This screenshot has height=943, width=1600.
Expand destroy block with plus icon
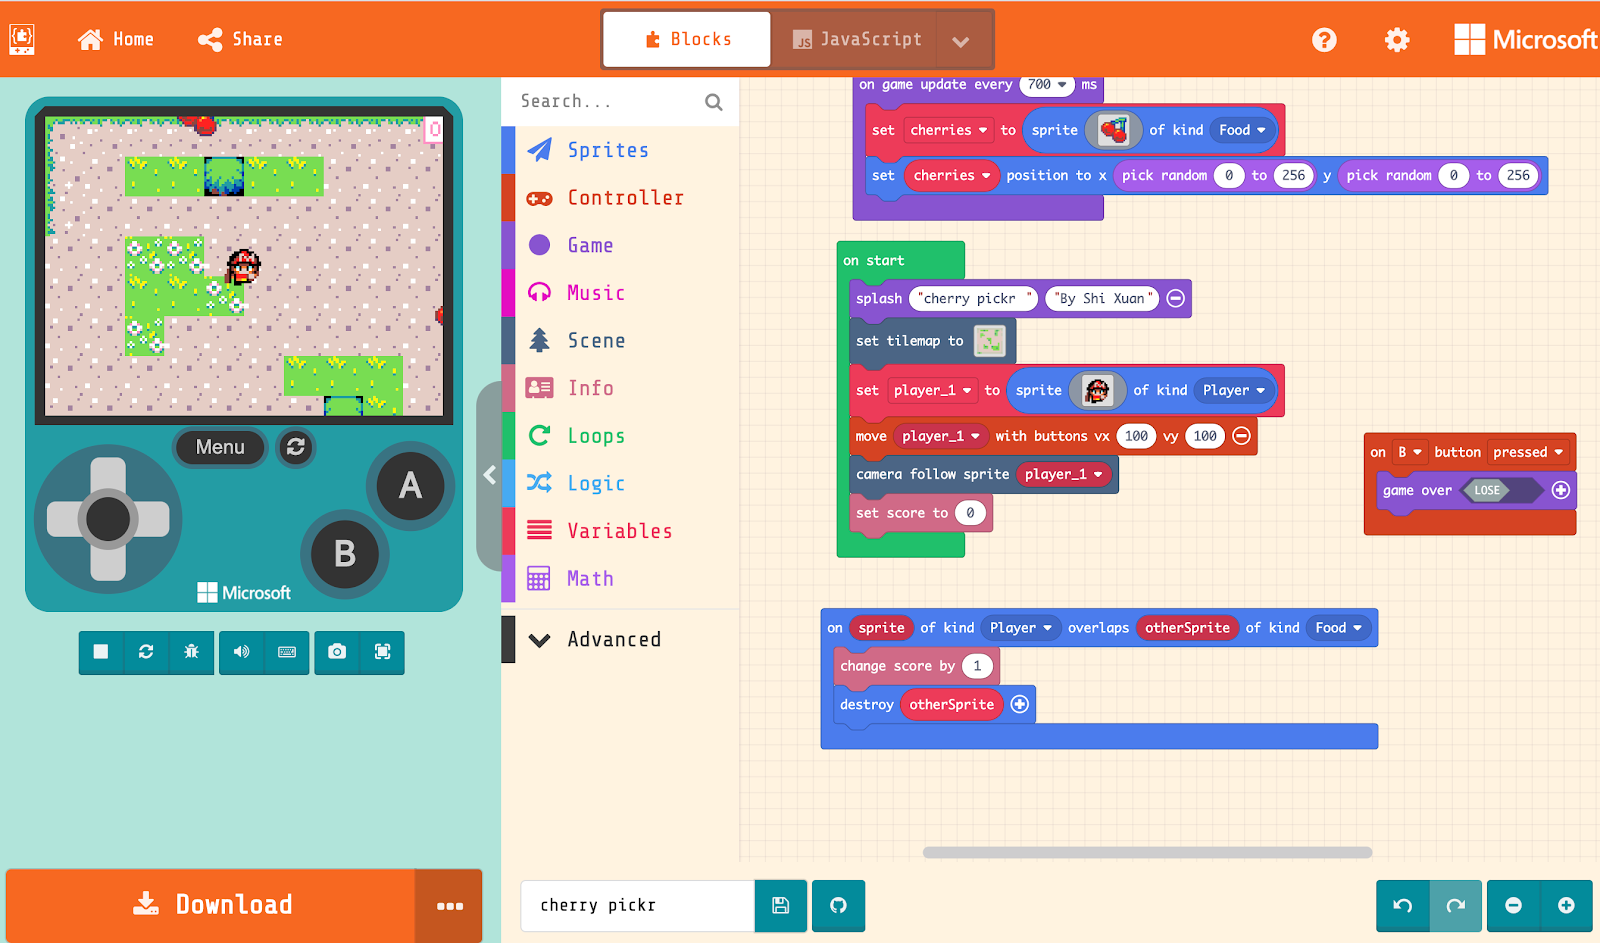coord(1019,704)
